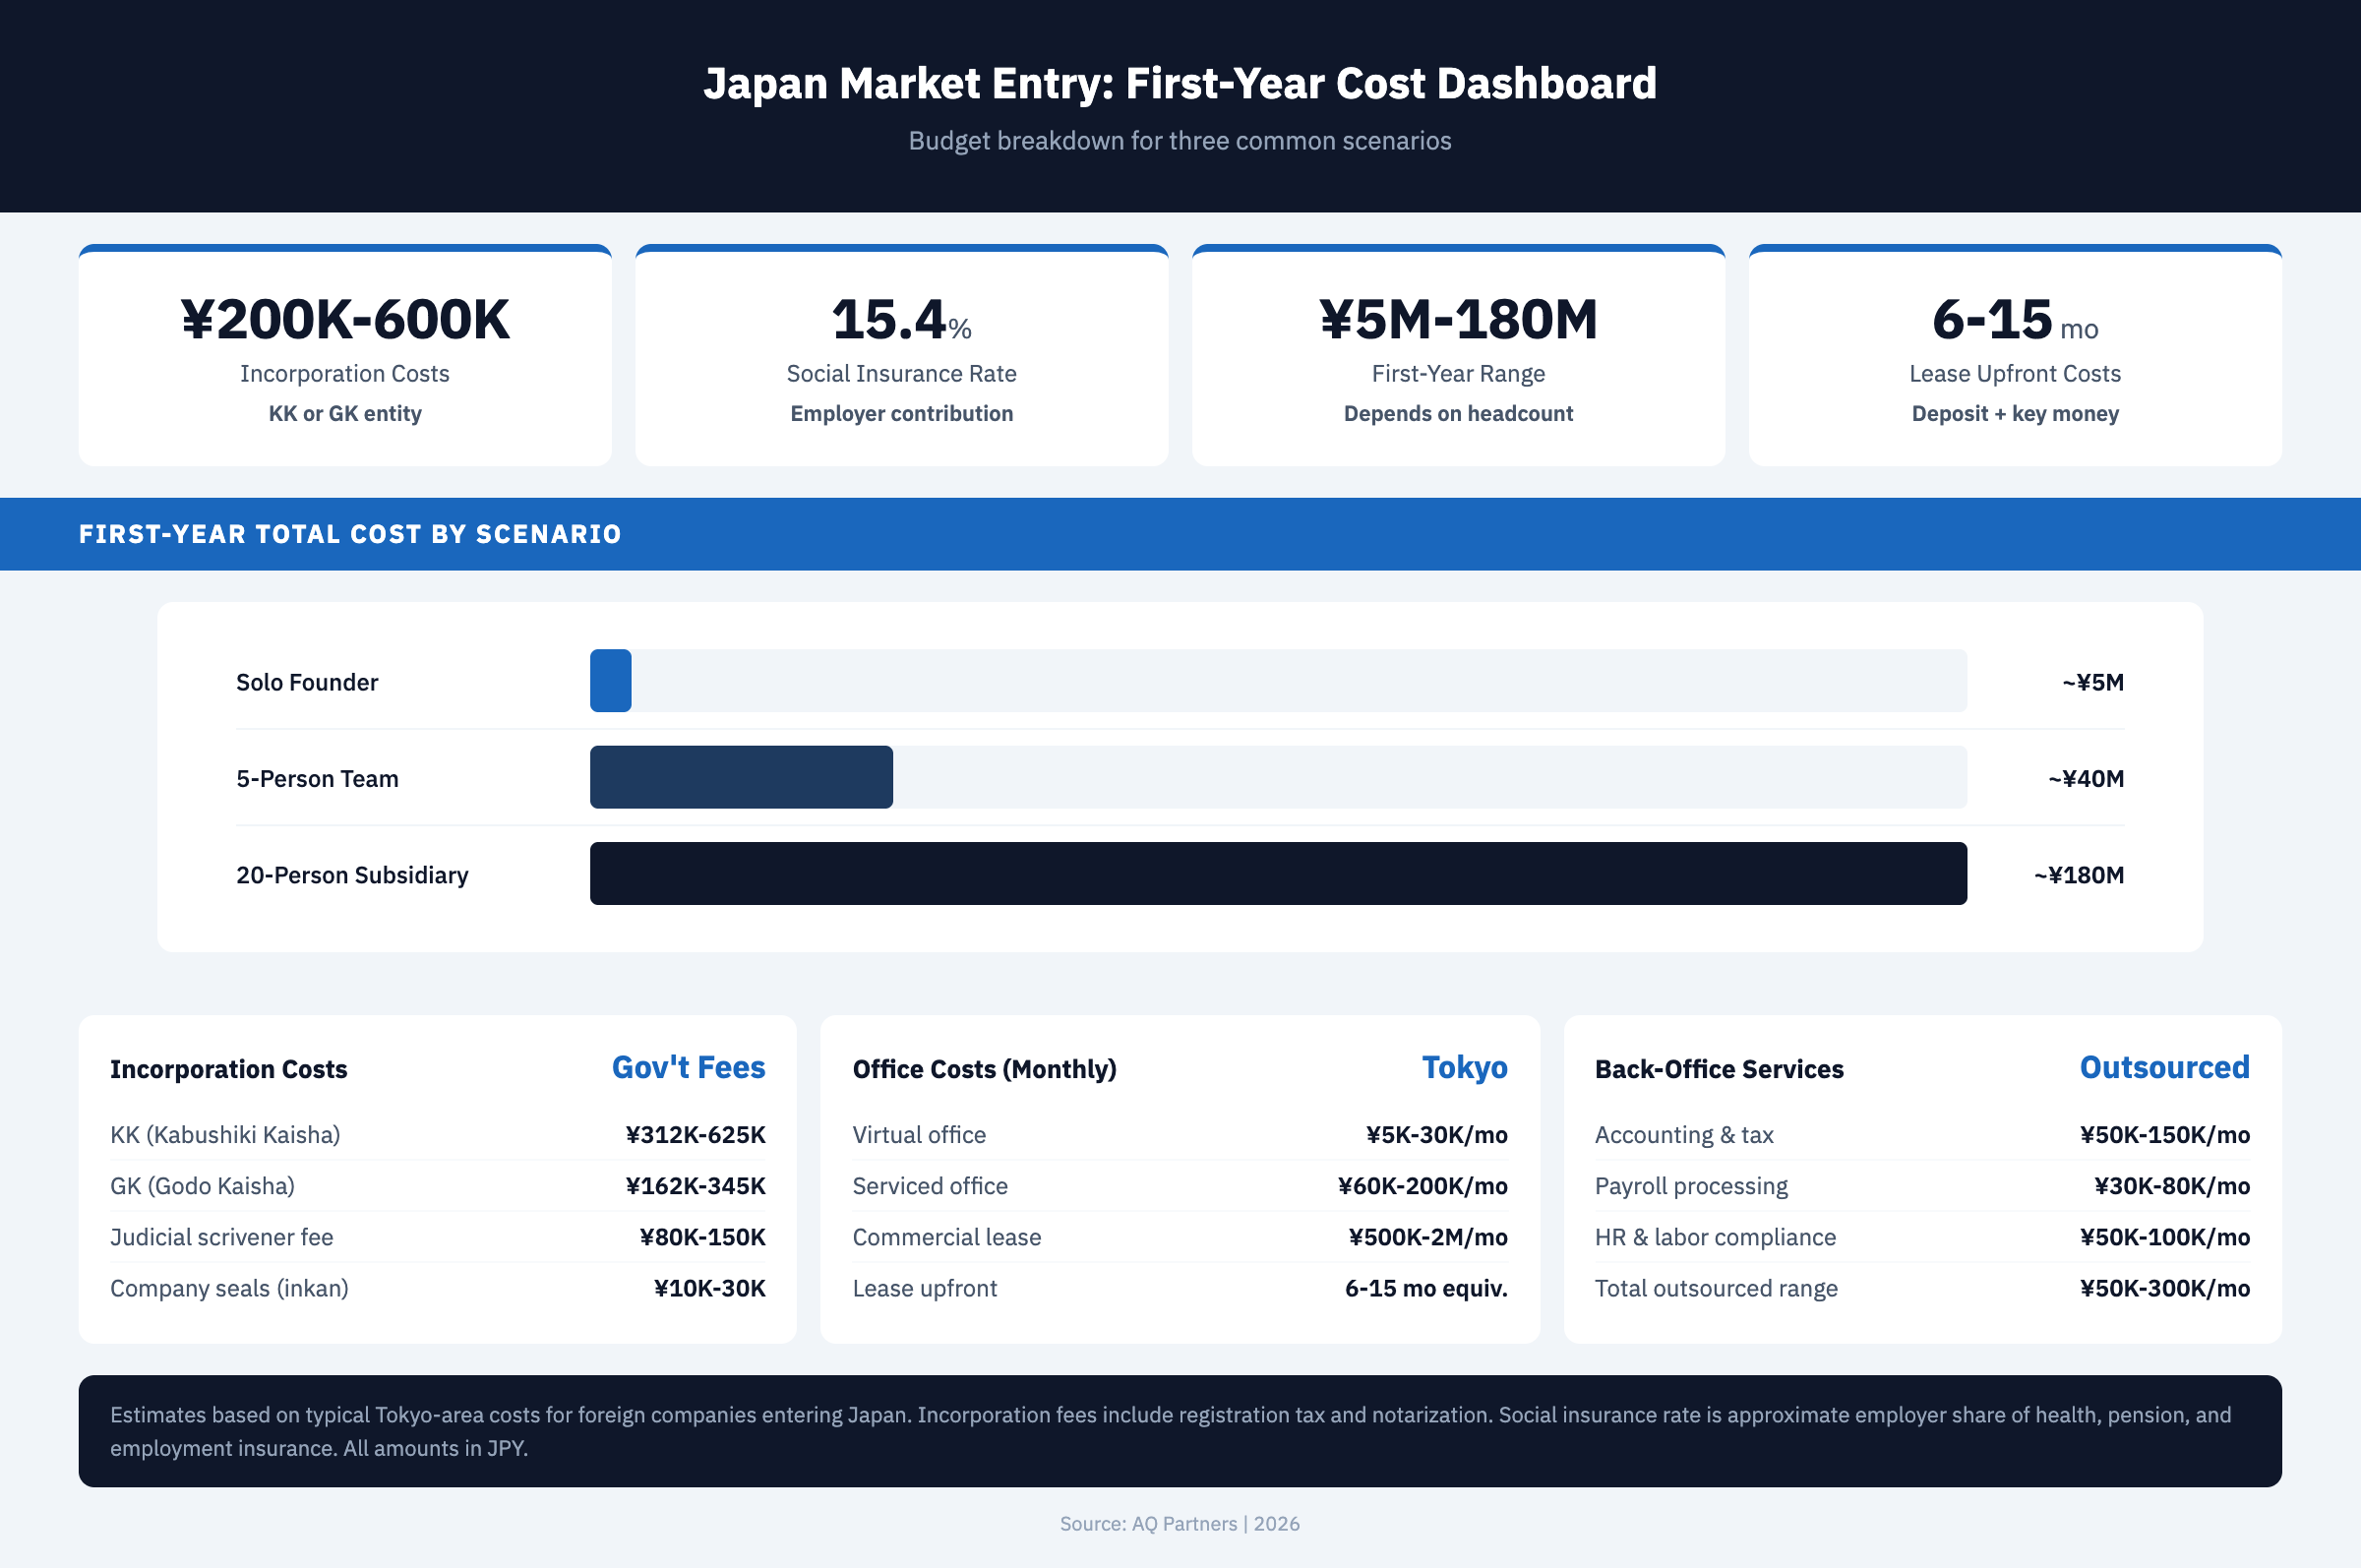Screen dimensions: 2361x1568
Task: Click the 20-Person Subsidiary dark bar
Action: click(x=1278, y=873)
